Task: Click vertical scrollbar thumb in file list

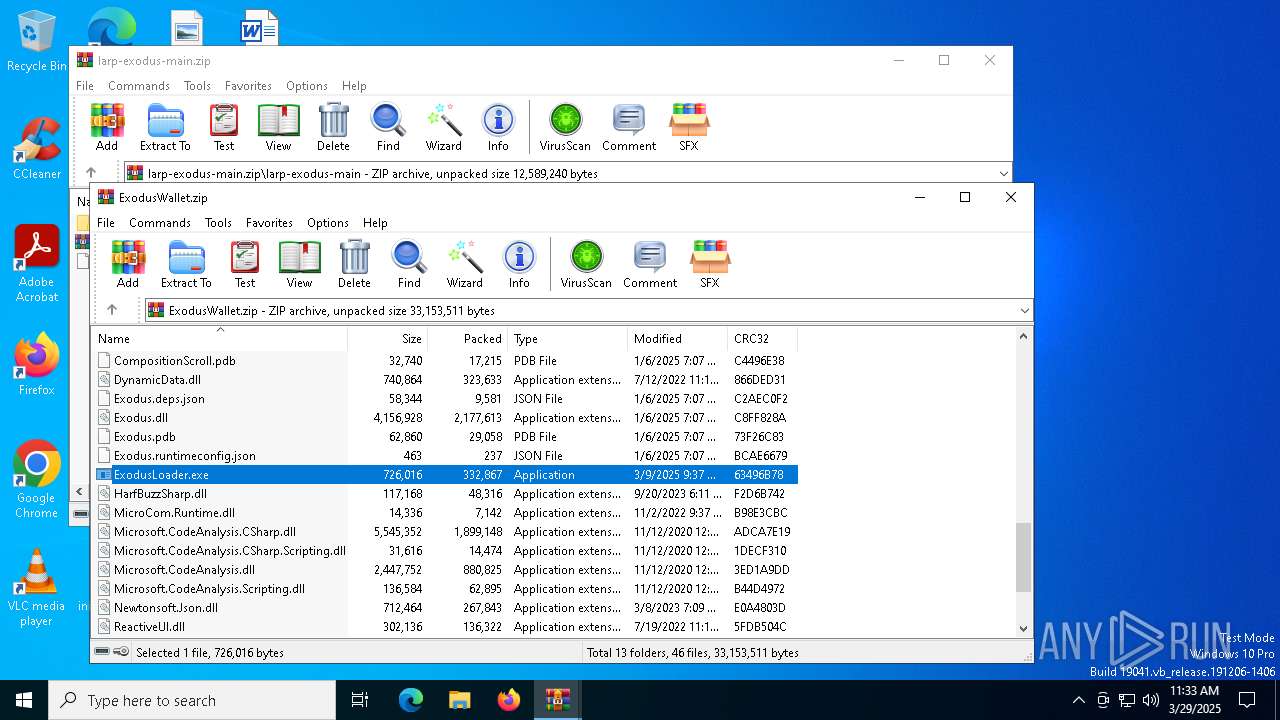Action: (x=1023, y=557)
